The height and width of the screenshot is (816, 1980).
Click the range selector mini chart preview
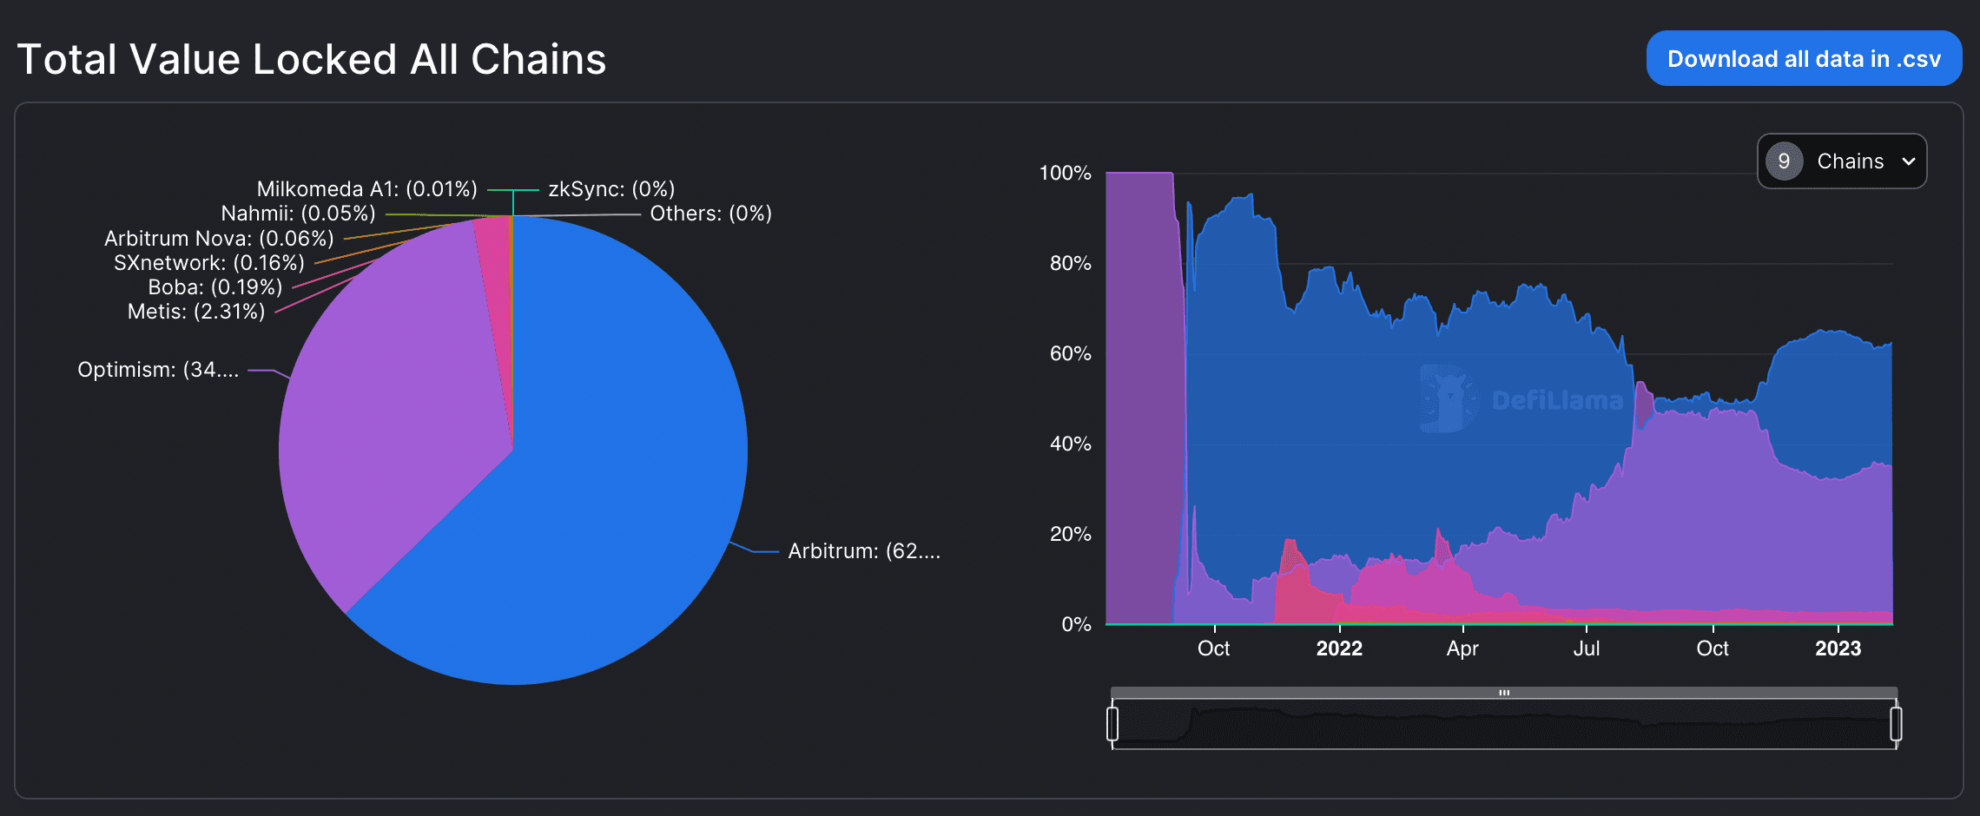click(1503, 725)
